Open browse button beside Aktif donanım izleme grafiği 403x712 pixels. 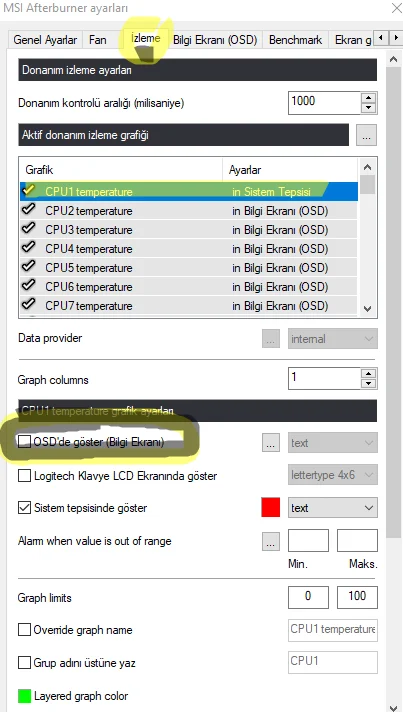pos(366,135)
